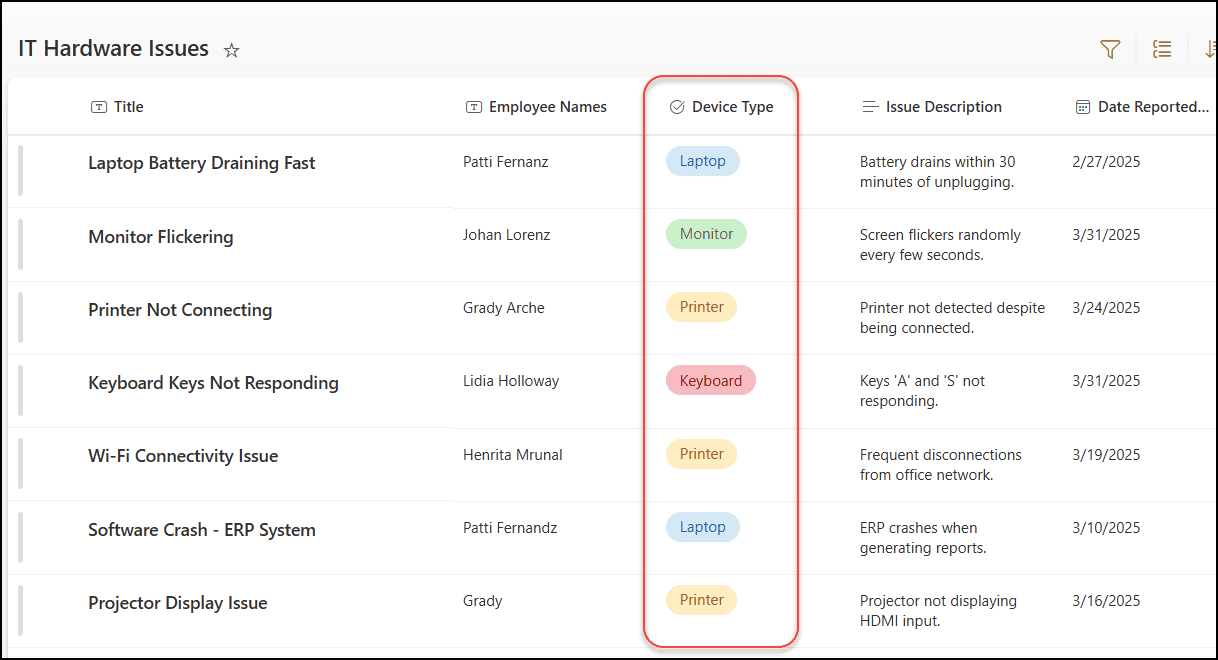Open Wi-Fi Connectivity Issue item
Image resolution: width=1218 pixels, height=660 pixels.
click(x=183, y=456)
